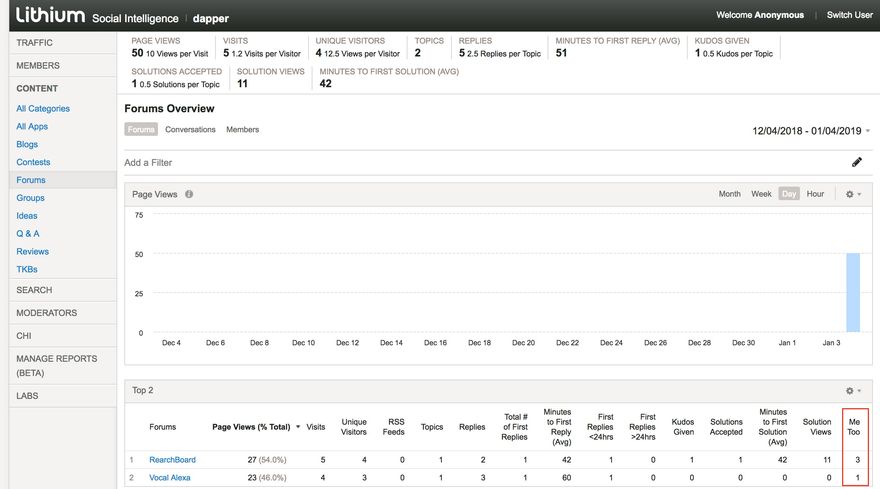The width and height of the screenshot is (880, 489).
Task: Click the PAGE VIEWS summary metric
Action: click(x=169, y=48)
